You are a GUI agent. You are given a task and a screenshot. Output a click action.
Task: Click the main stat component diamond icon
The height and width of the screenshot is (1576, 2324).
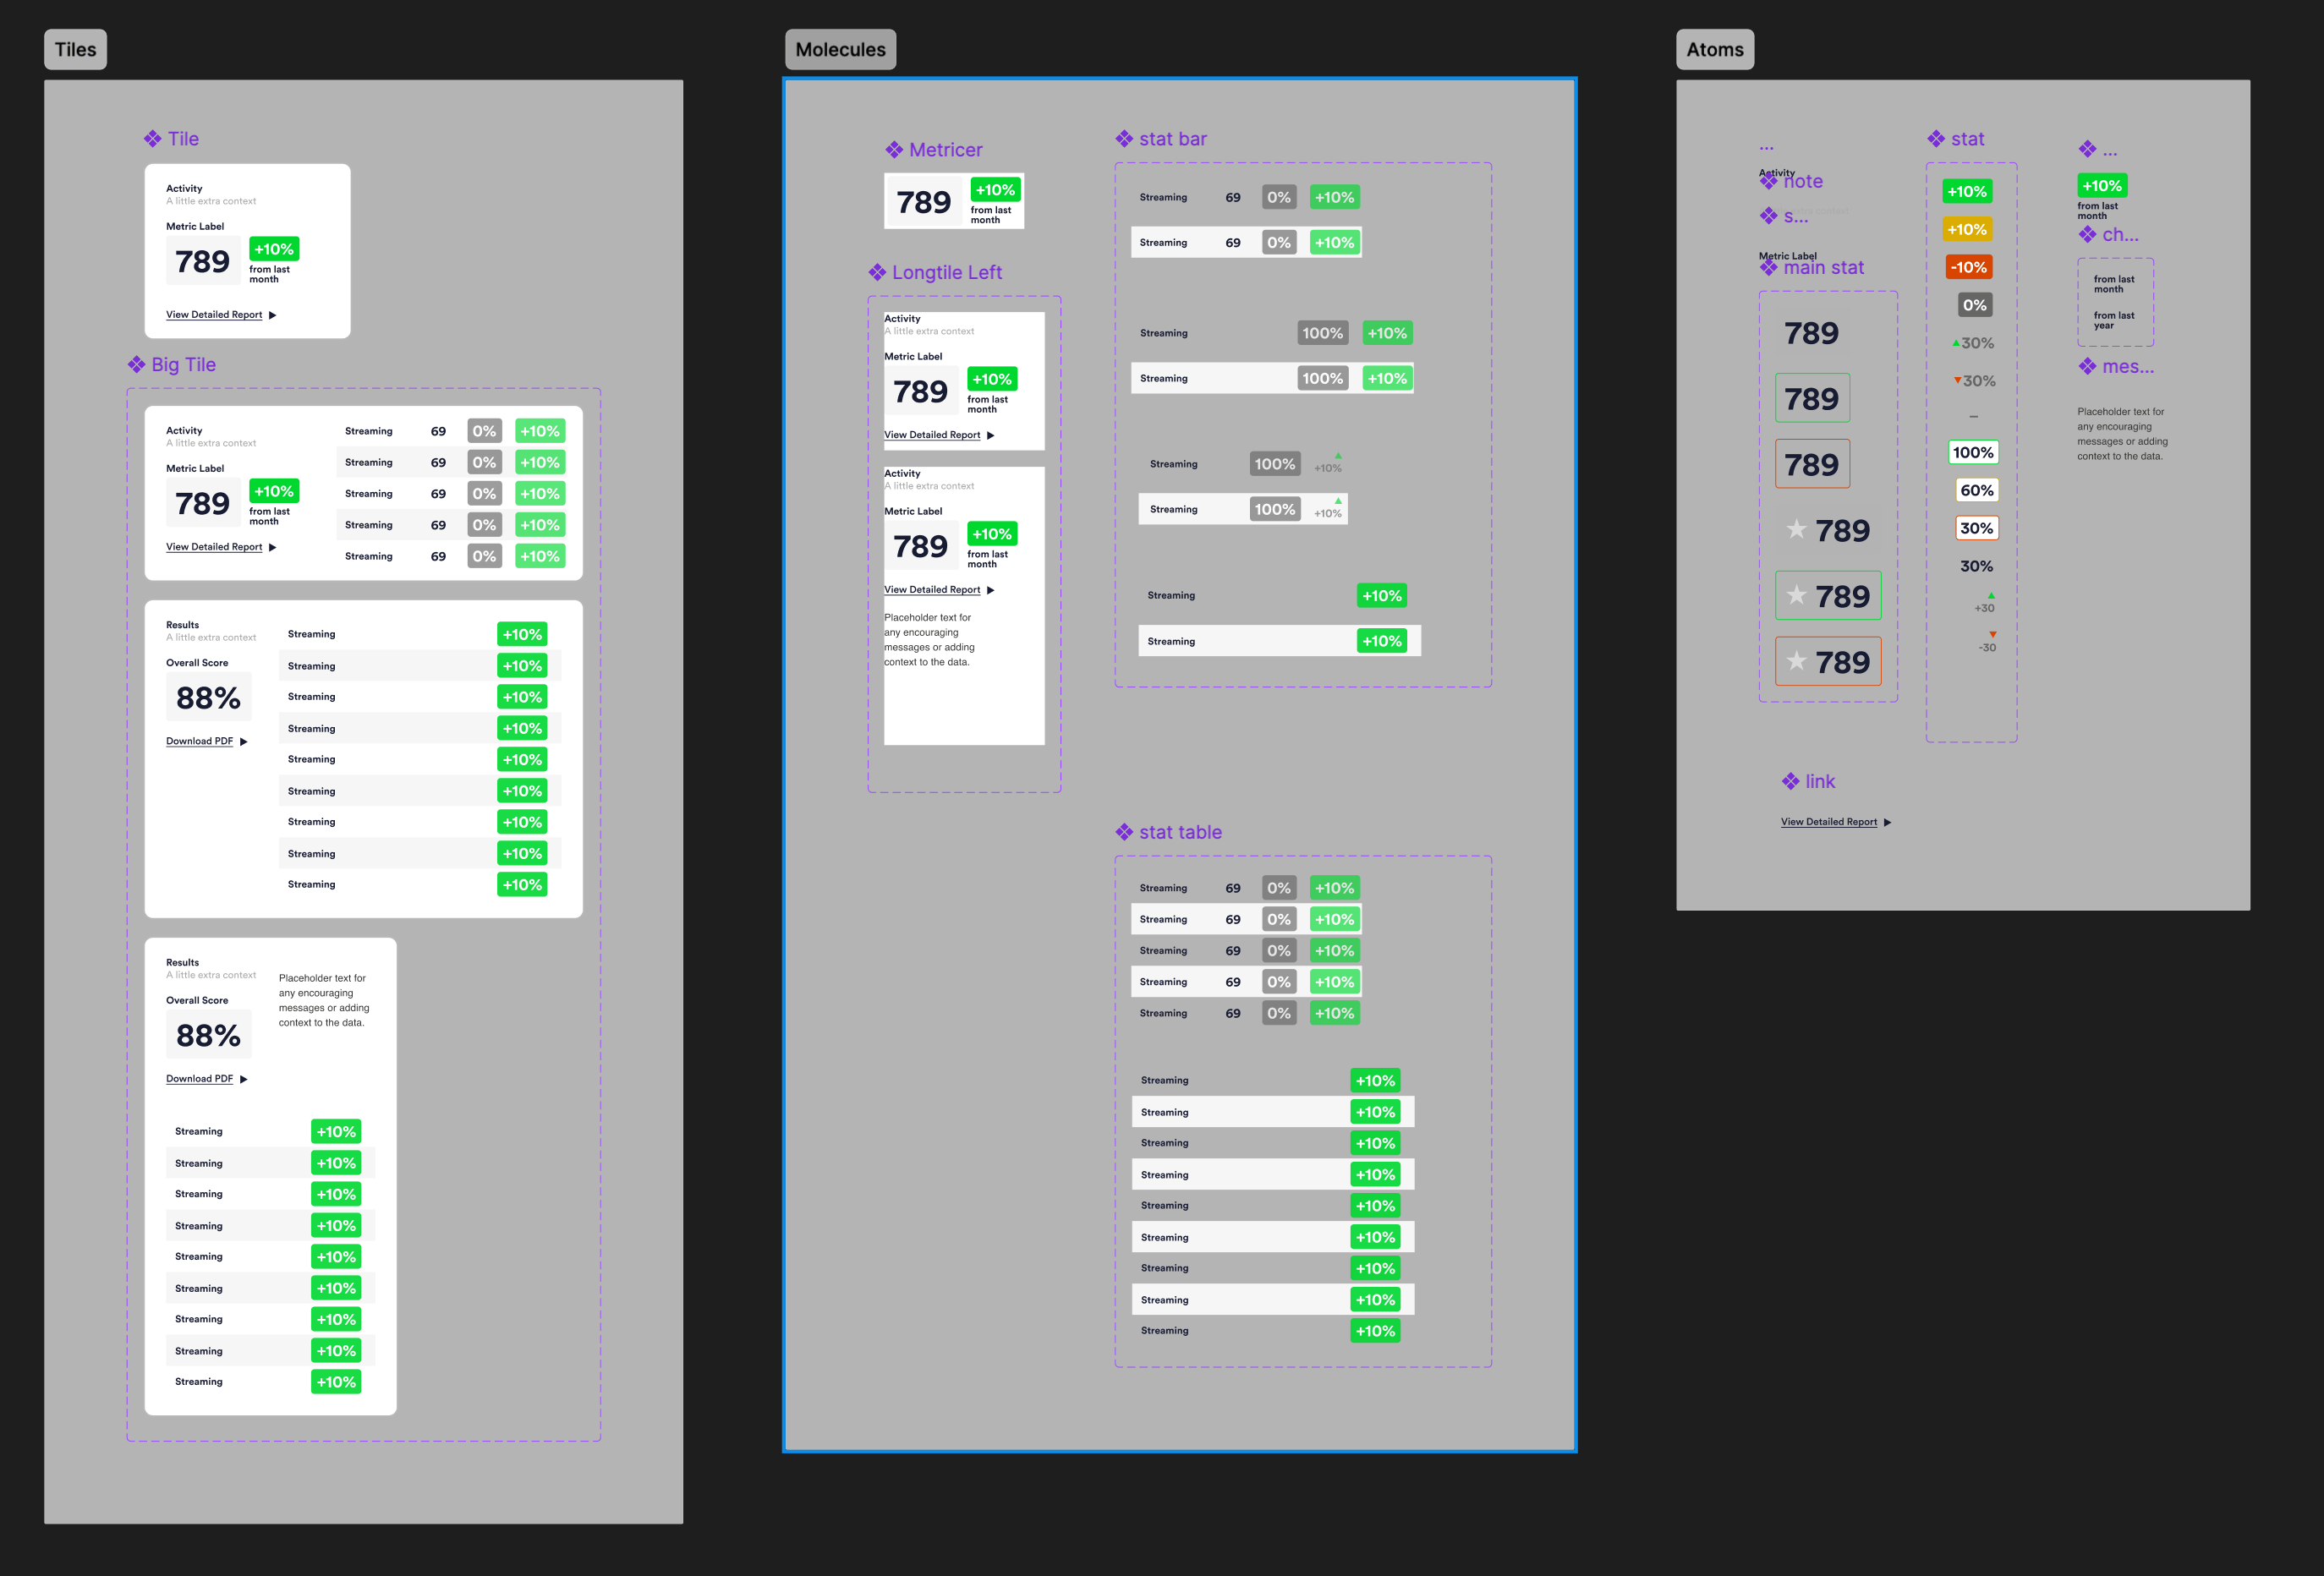(x=1769, y=267)
